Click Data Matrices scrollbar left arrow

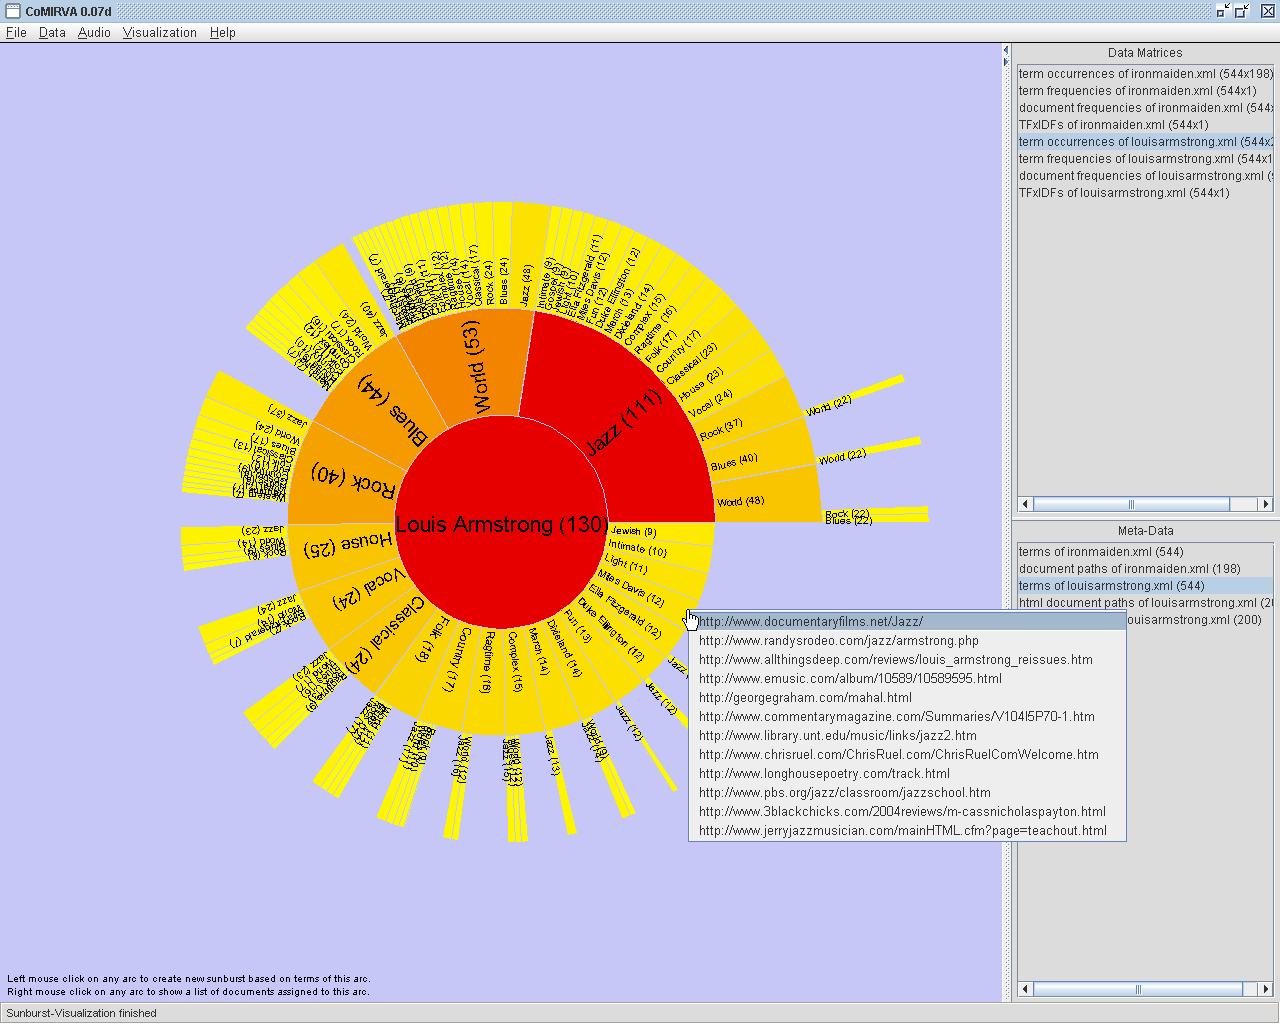(x=1025, y=504)
